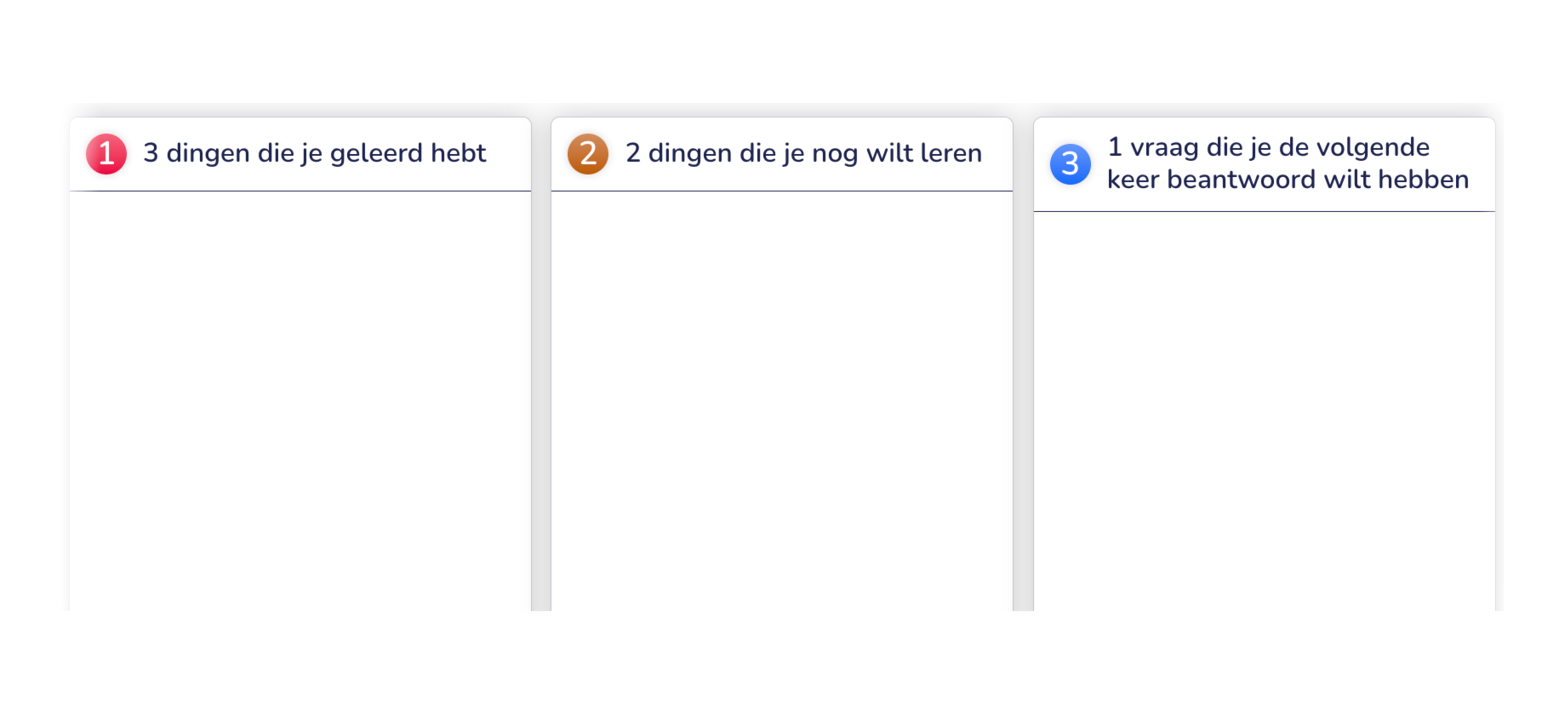Click the word "leren" in the second heading
Viewport: 1560px width, 720px height.
(950, 154)
